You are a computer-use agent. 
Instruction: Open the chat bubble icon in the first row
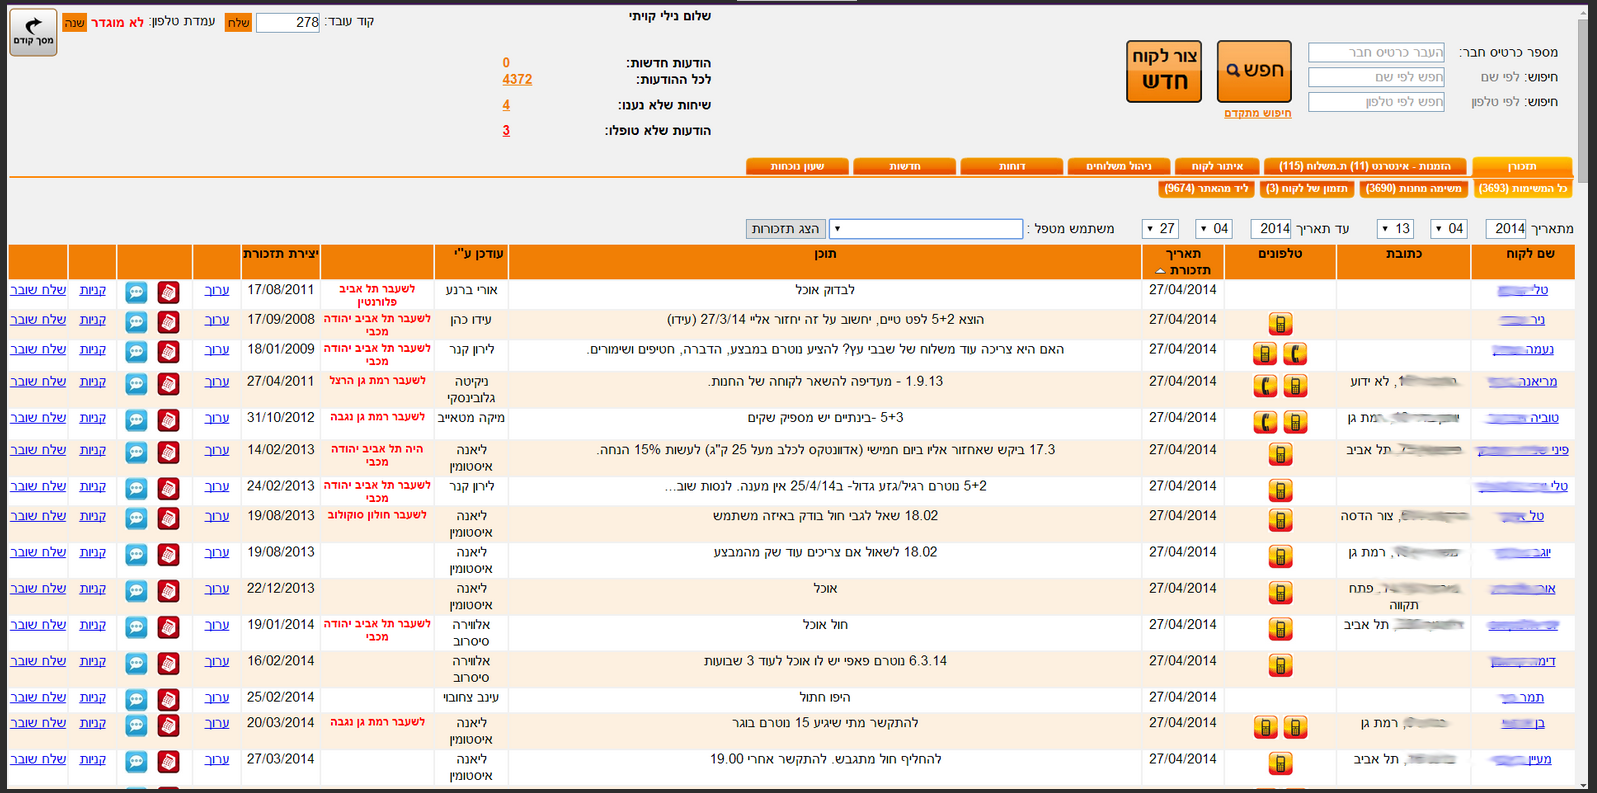point(136,292)
